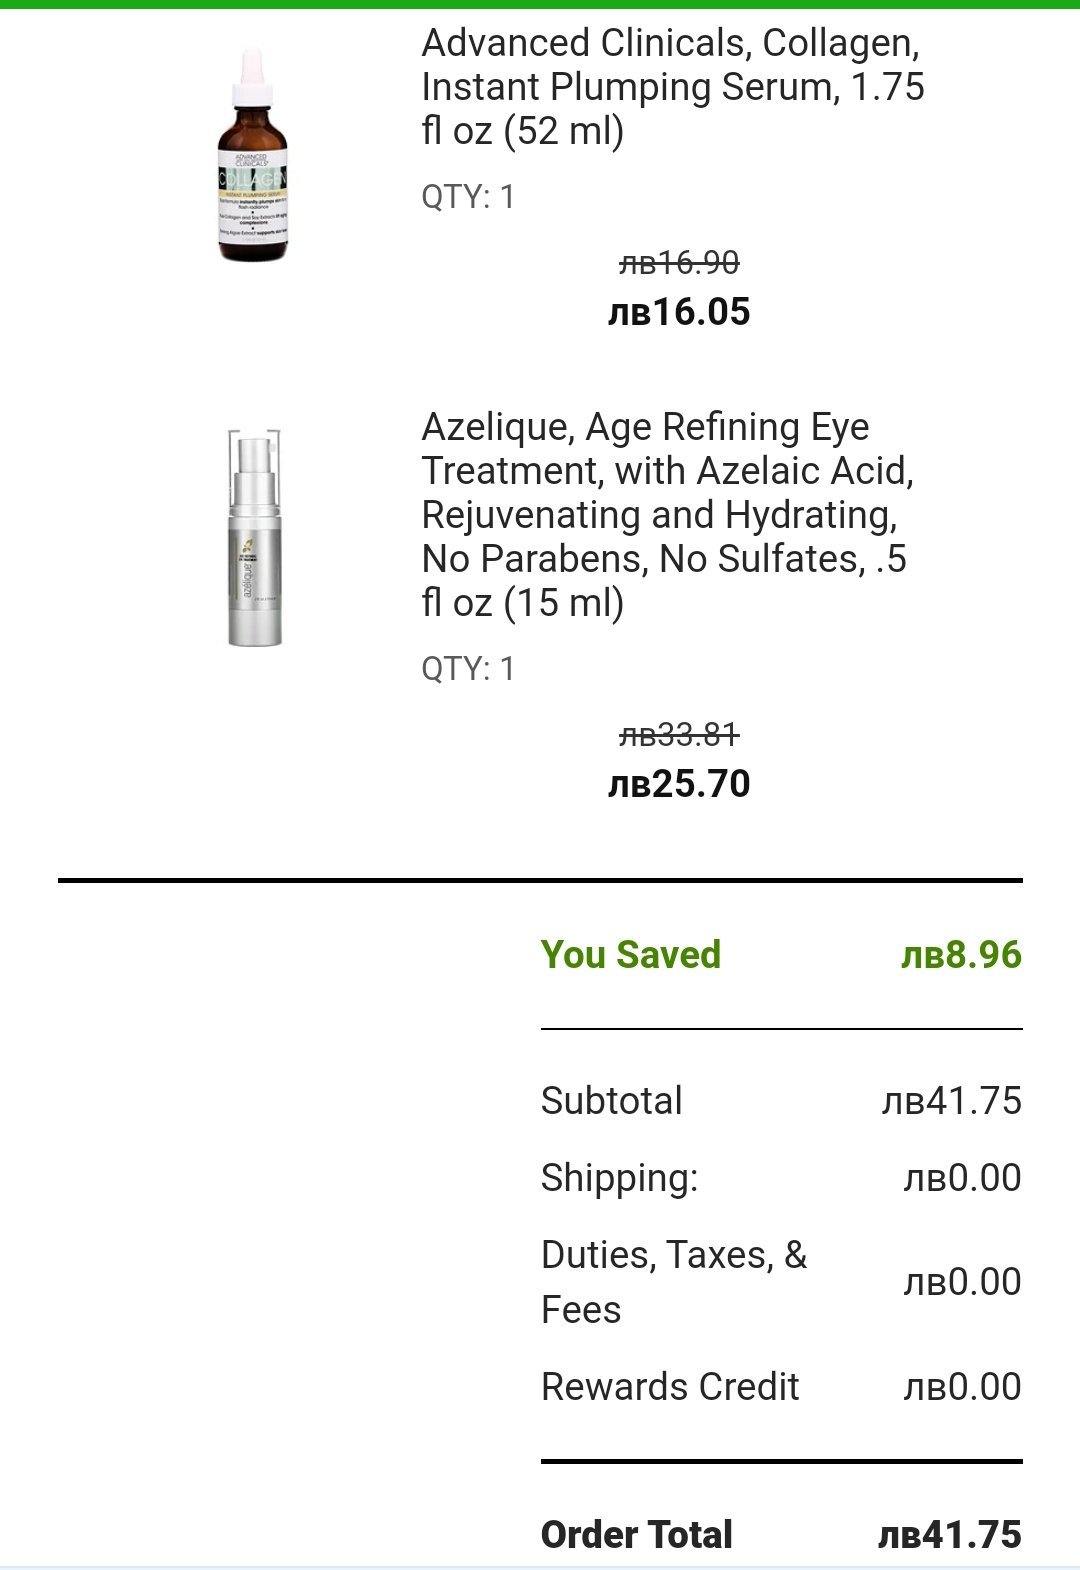Click the Subtotal amount лв41.75
Viewport: 1080px width, 1570px height.
951,1101
